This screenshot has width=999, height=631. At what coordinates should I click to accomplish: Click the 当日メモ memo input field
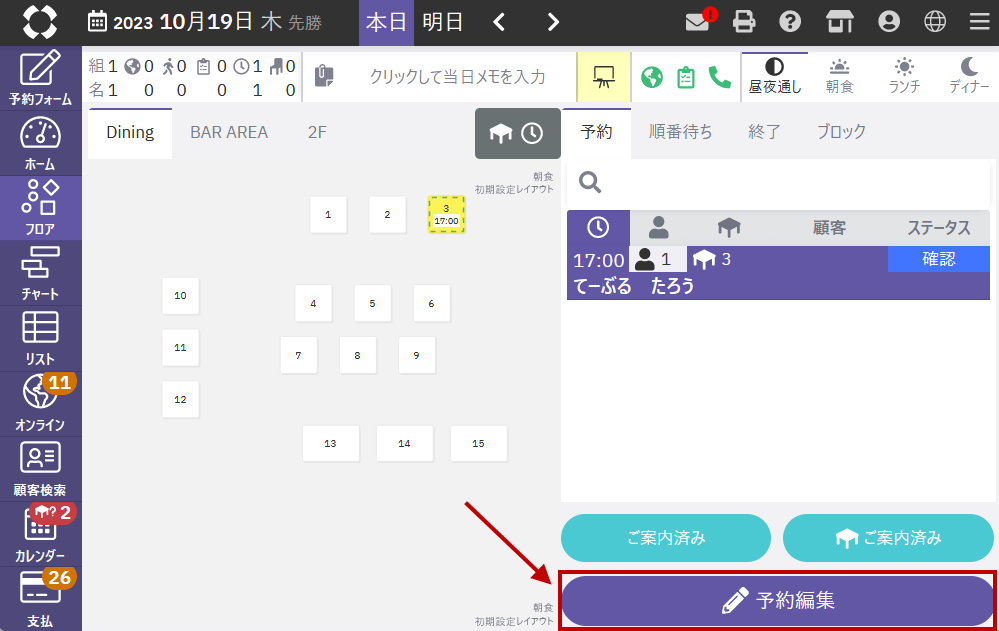457,77
